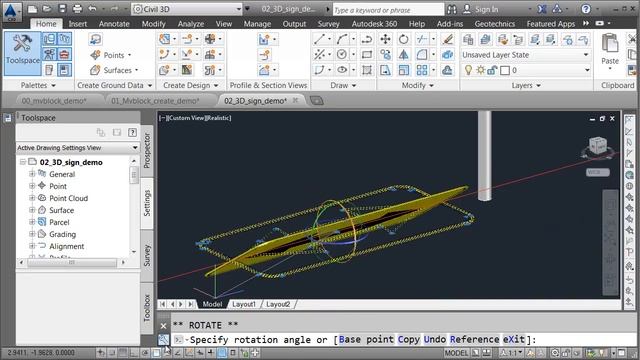Select the Mirror tool

403,54
